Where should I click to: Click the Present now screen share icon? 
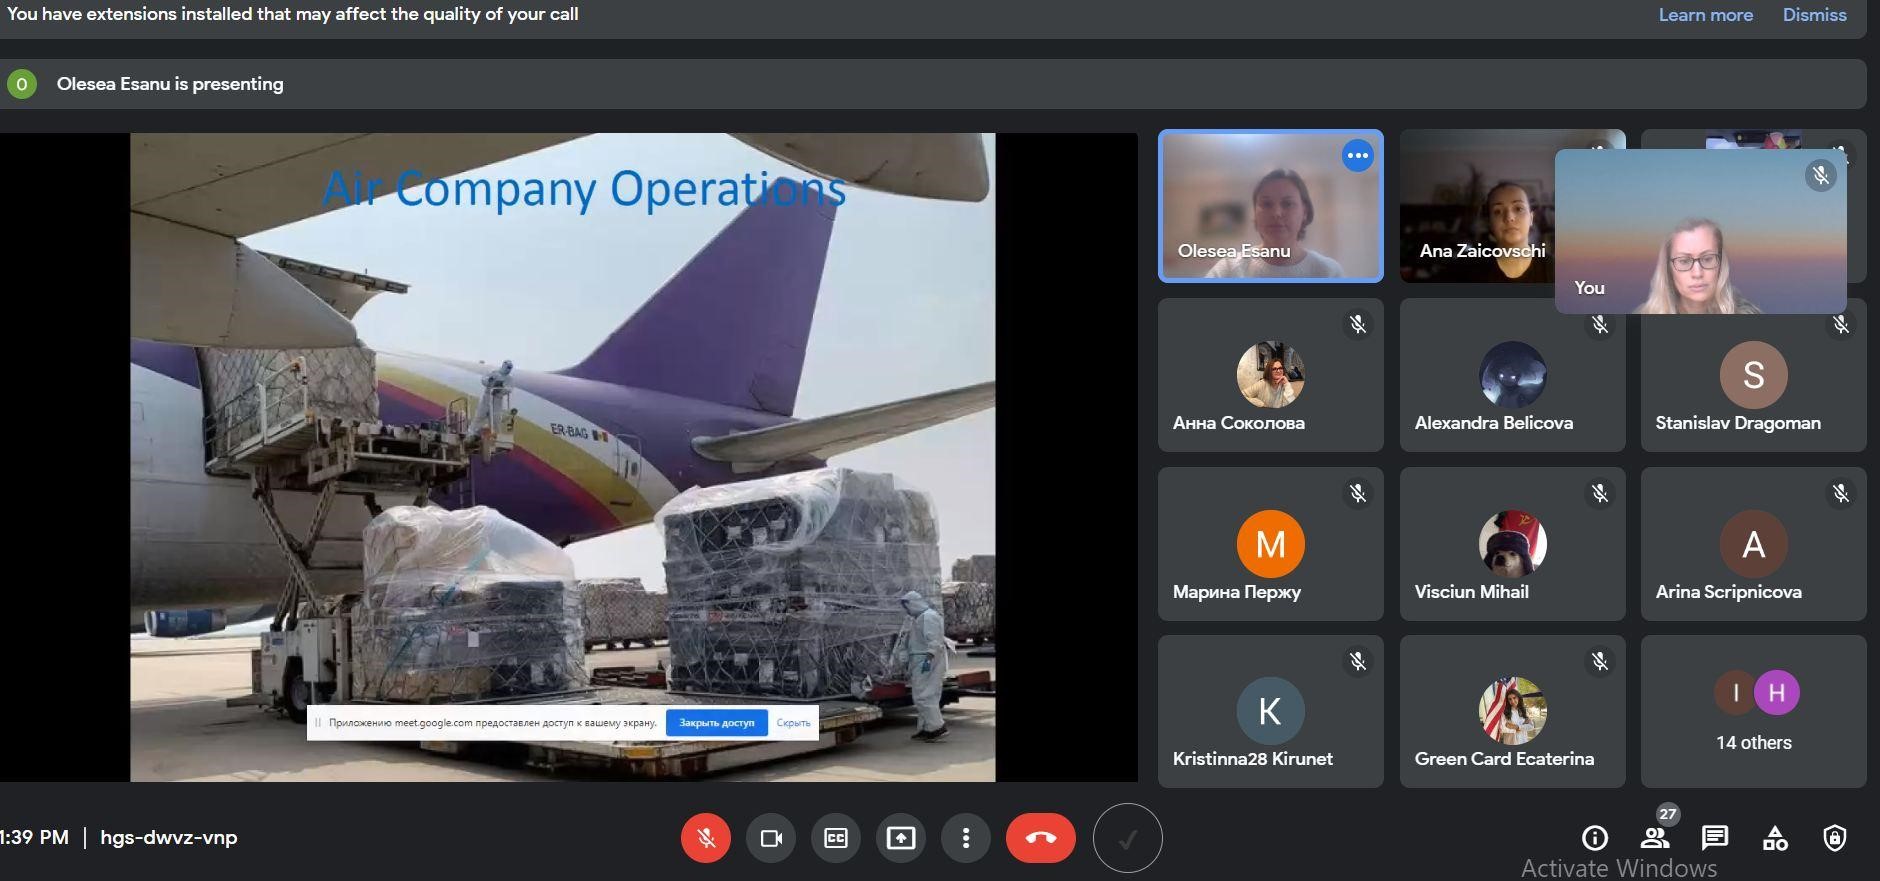901,838
